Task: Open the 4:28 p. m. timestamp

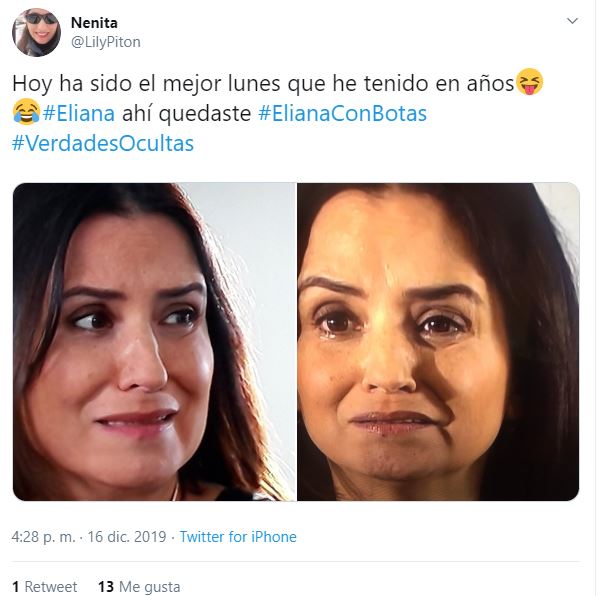Action: click(x=43, y=536)
